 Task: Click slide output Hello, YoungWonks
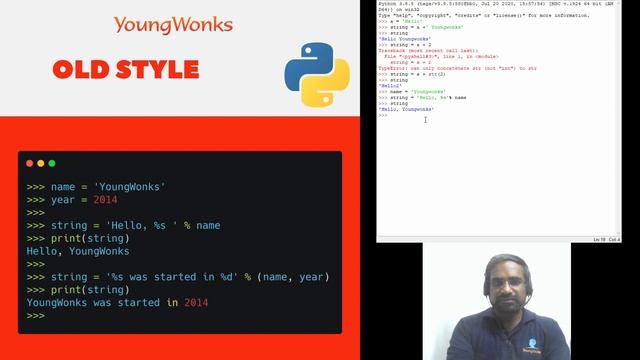pos(78,251)
